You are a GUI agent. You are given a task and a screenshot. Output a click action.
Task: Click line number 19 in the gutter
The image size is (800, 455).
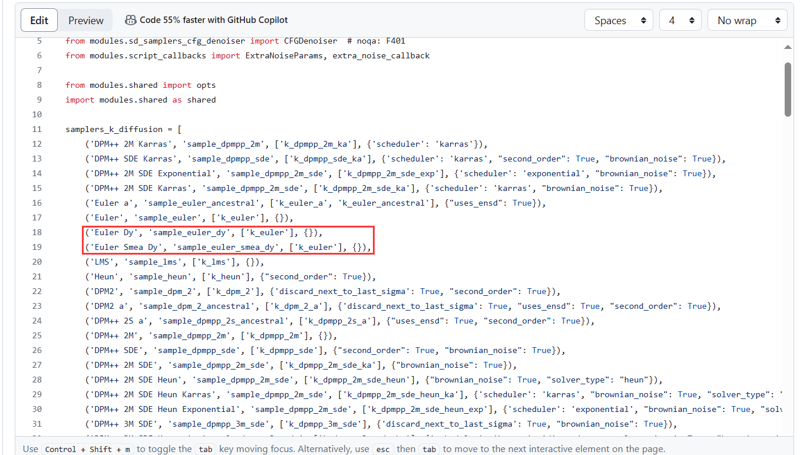[37, 247]
